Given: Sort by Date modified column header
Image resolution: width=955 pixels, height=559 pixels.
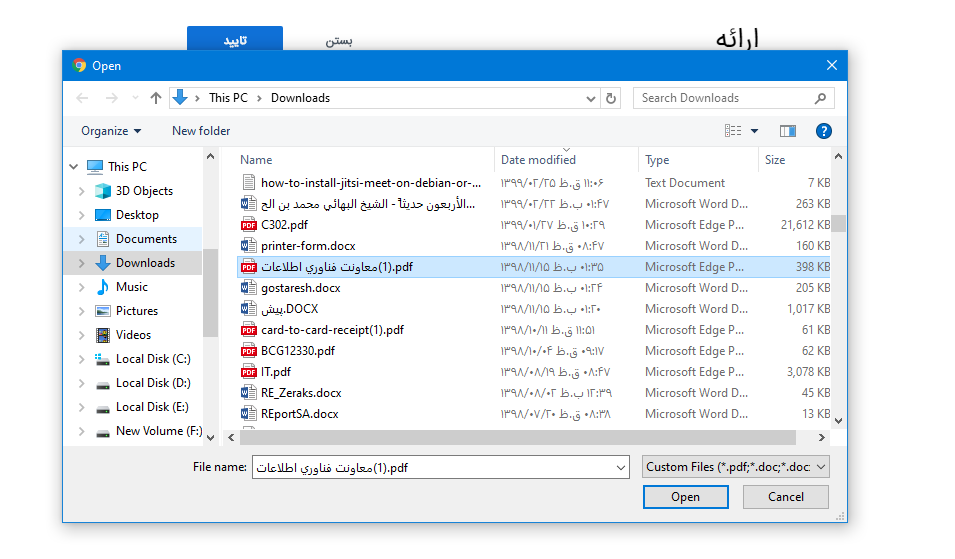Looking at the screenshot, I should [x=539, y=160].
